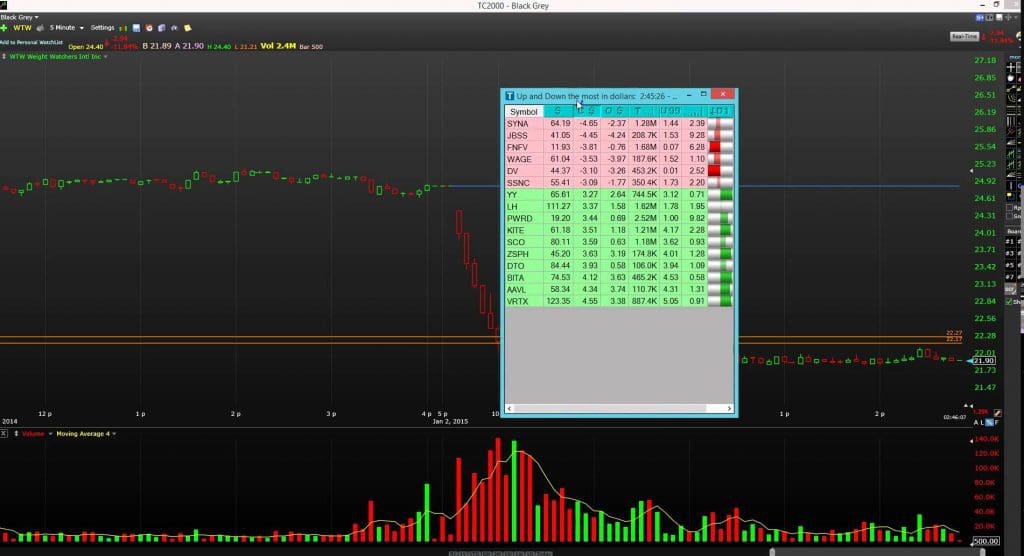Open chart Settings

click(102, 28)
